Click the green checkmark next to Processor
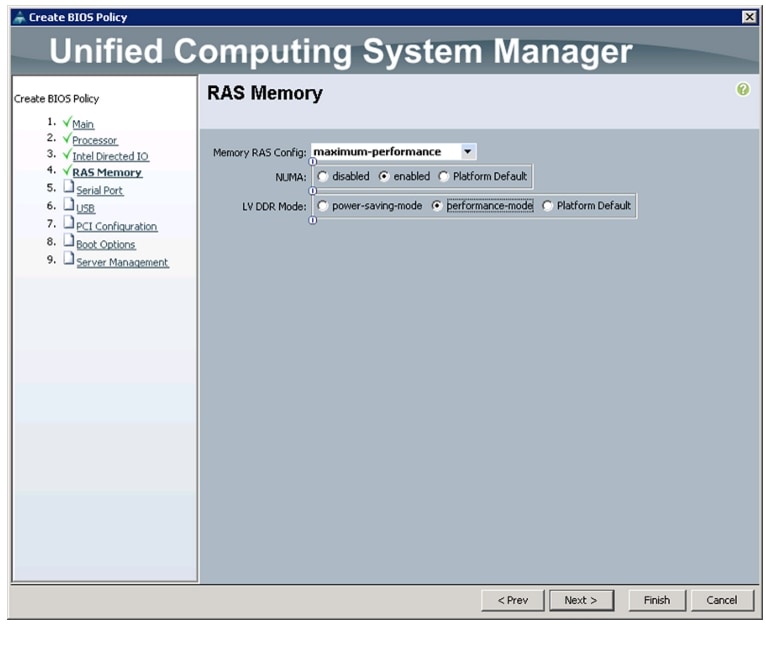Viewport: 766px width, 647px height. (x=67, y=138)
